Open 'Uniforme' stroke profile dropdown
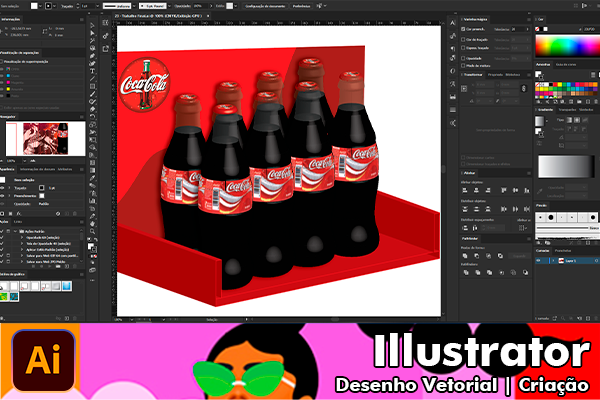The height and width of the screenshot is (400, 600). click(x=134, y=6)
